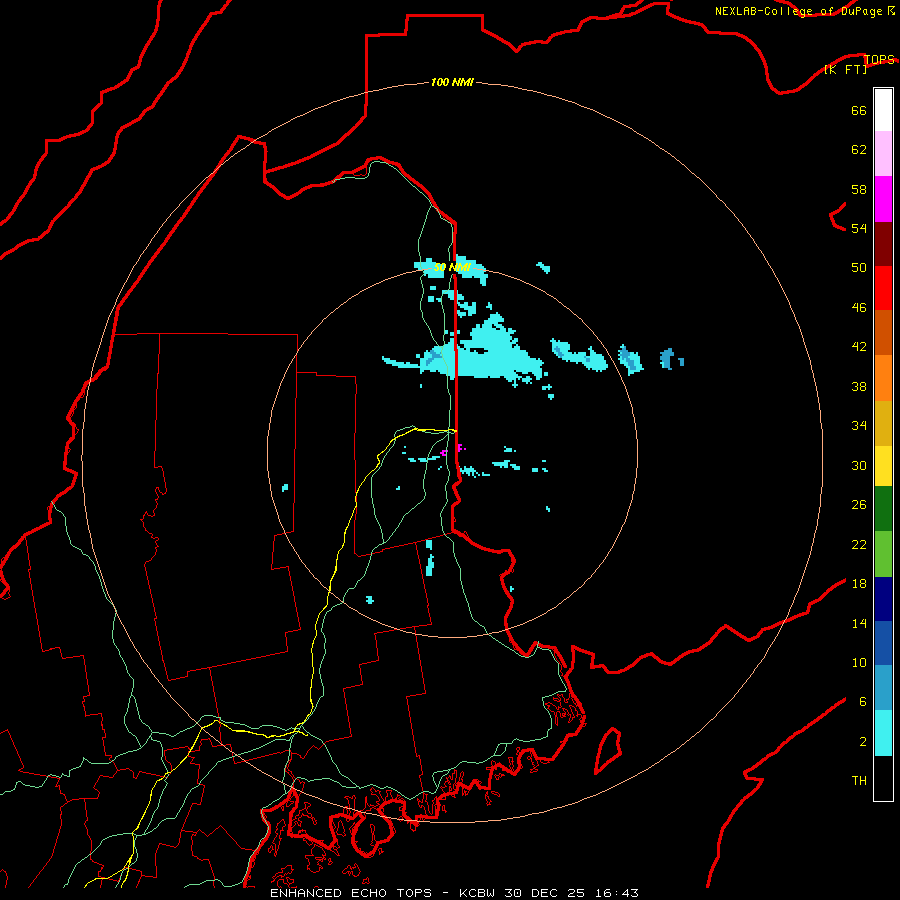Viewport: 900px width, 900px height.
Task: Click the '26' legend label
Action: [x=859, y=505]
